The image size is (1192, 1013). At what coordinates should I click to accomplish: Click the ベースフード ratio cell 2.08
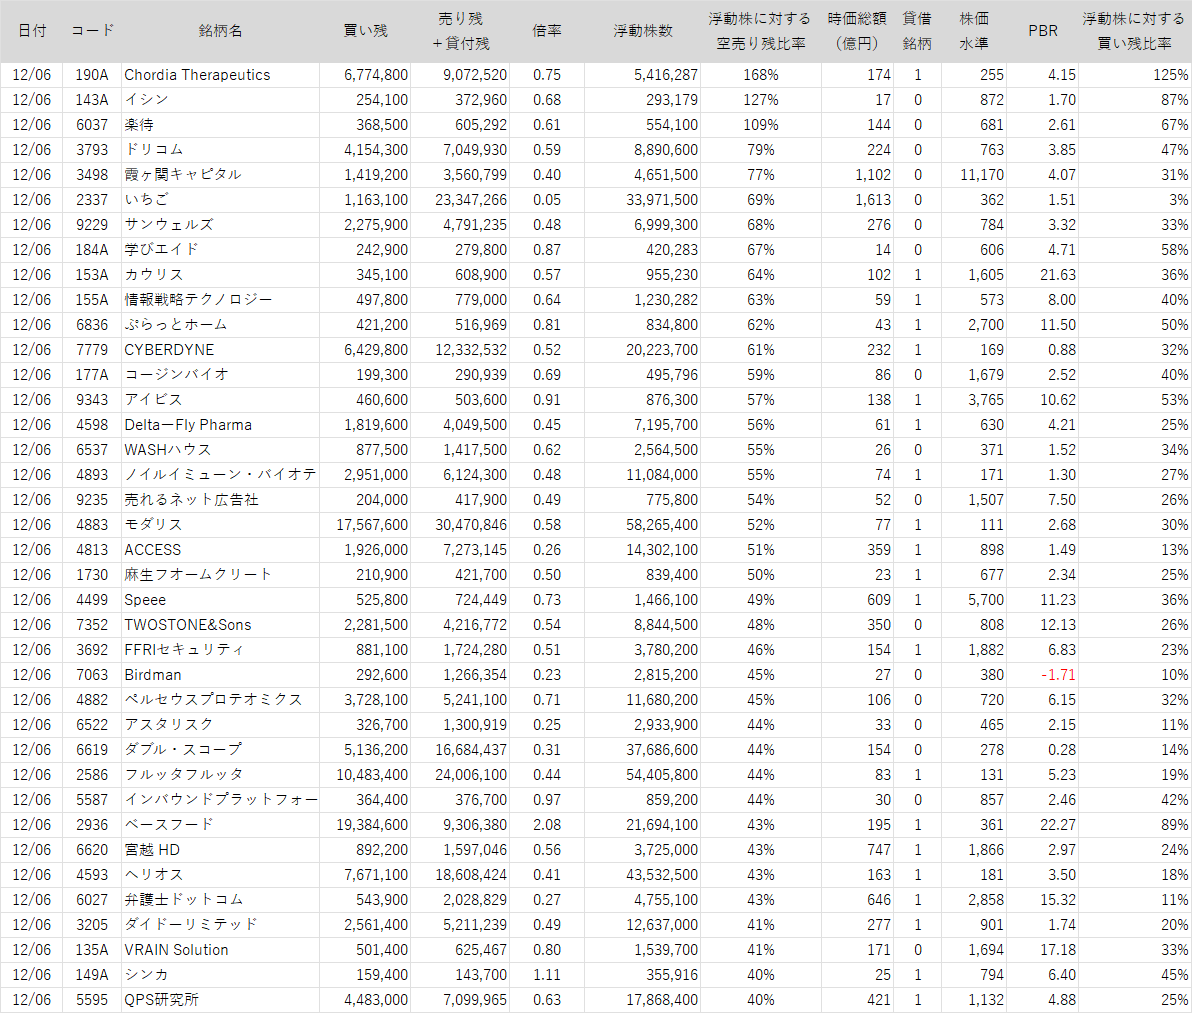(546, 825)
